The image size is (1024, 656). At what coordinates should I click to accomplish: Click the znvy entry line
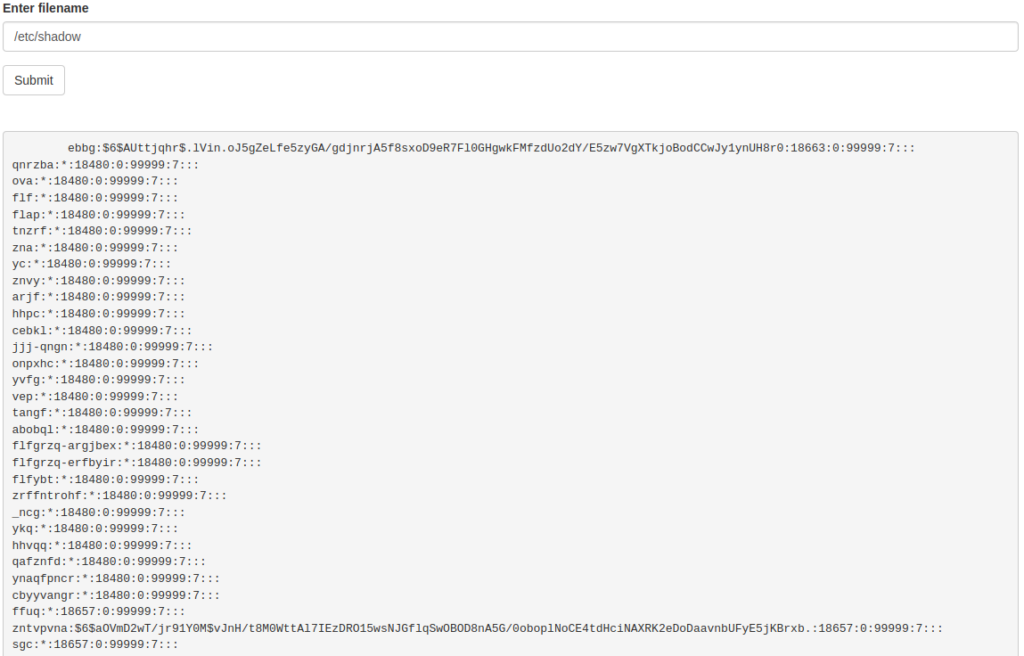pyautogui.click(x=99, y=281)
